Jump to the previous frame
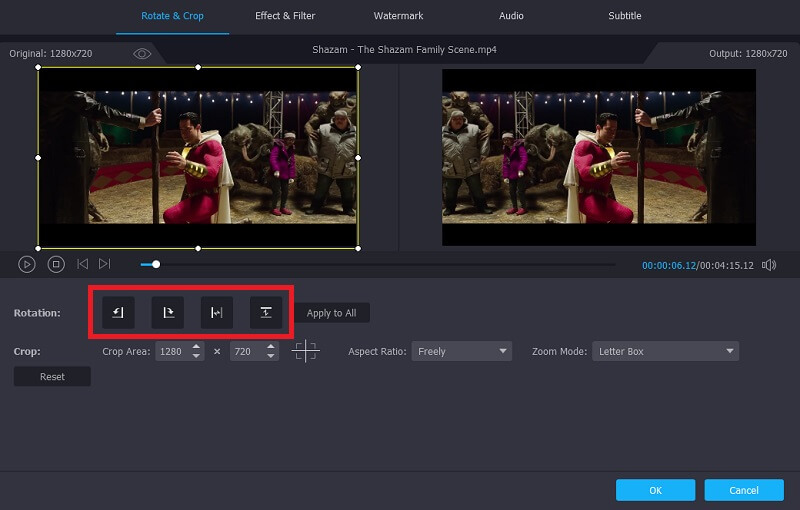The height and width of the screenshot is (510, 800). (83, 264)
